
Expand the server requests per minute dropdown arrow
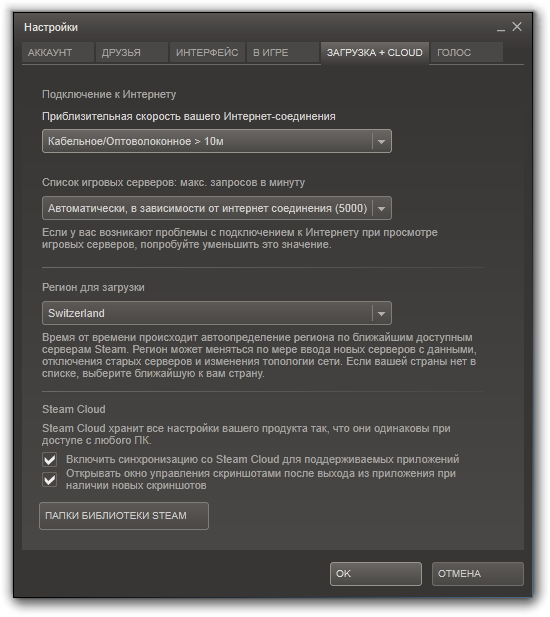click(x=381, y=208)
